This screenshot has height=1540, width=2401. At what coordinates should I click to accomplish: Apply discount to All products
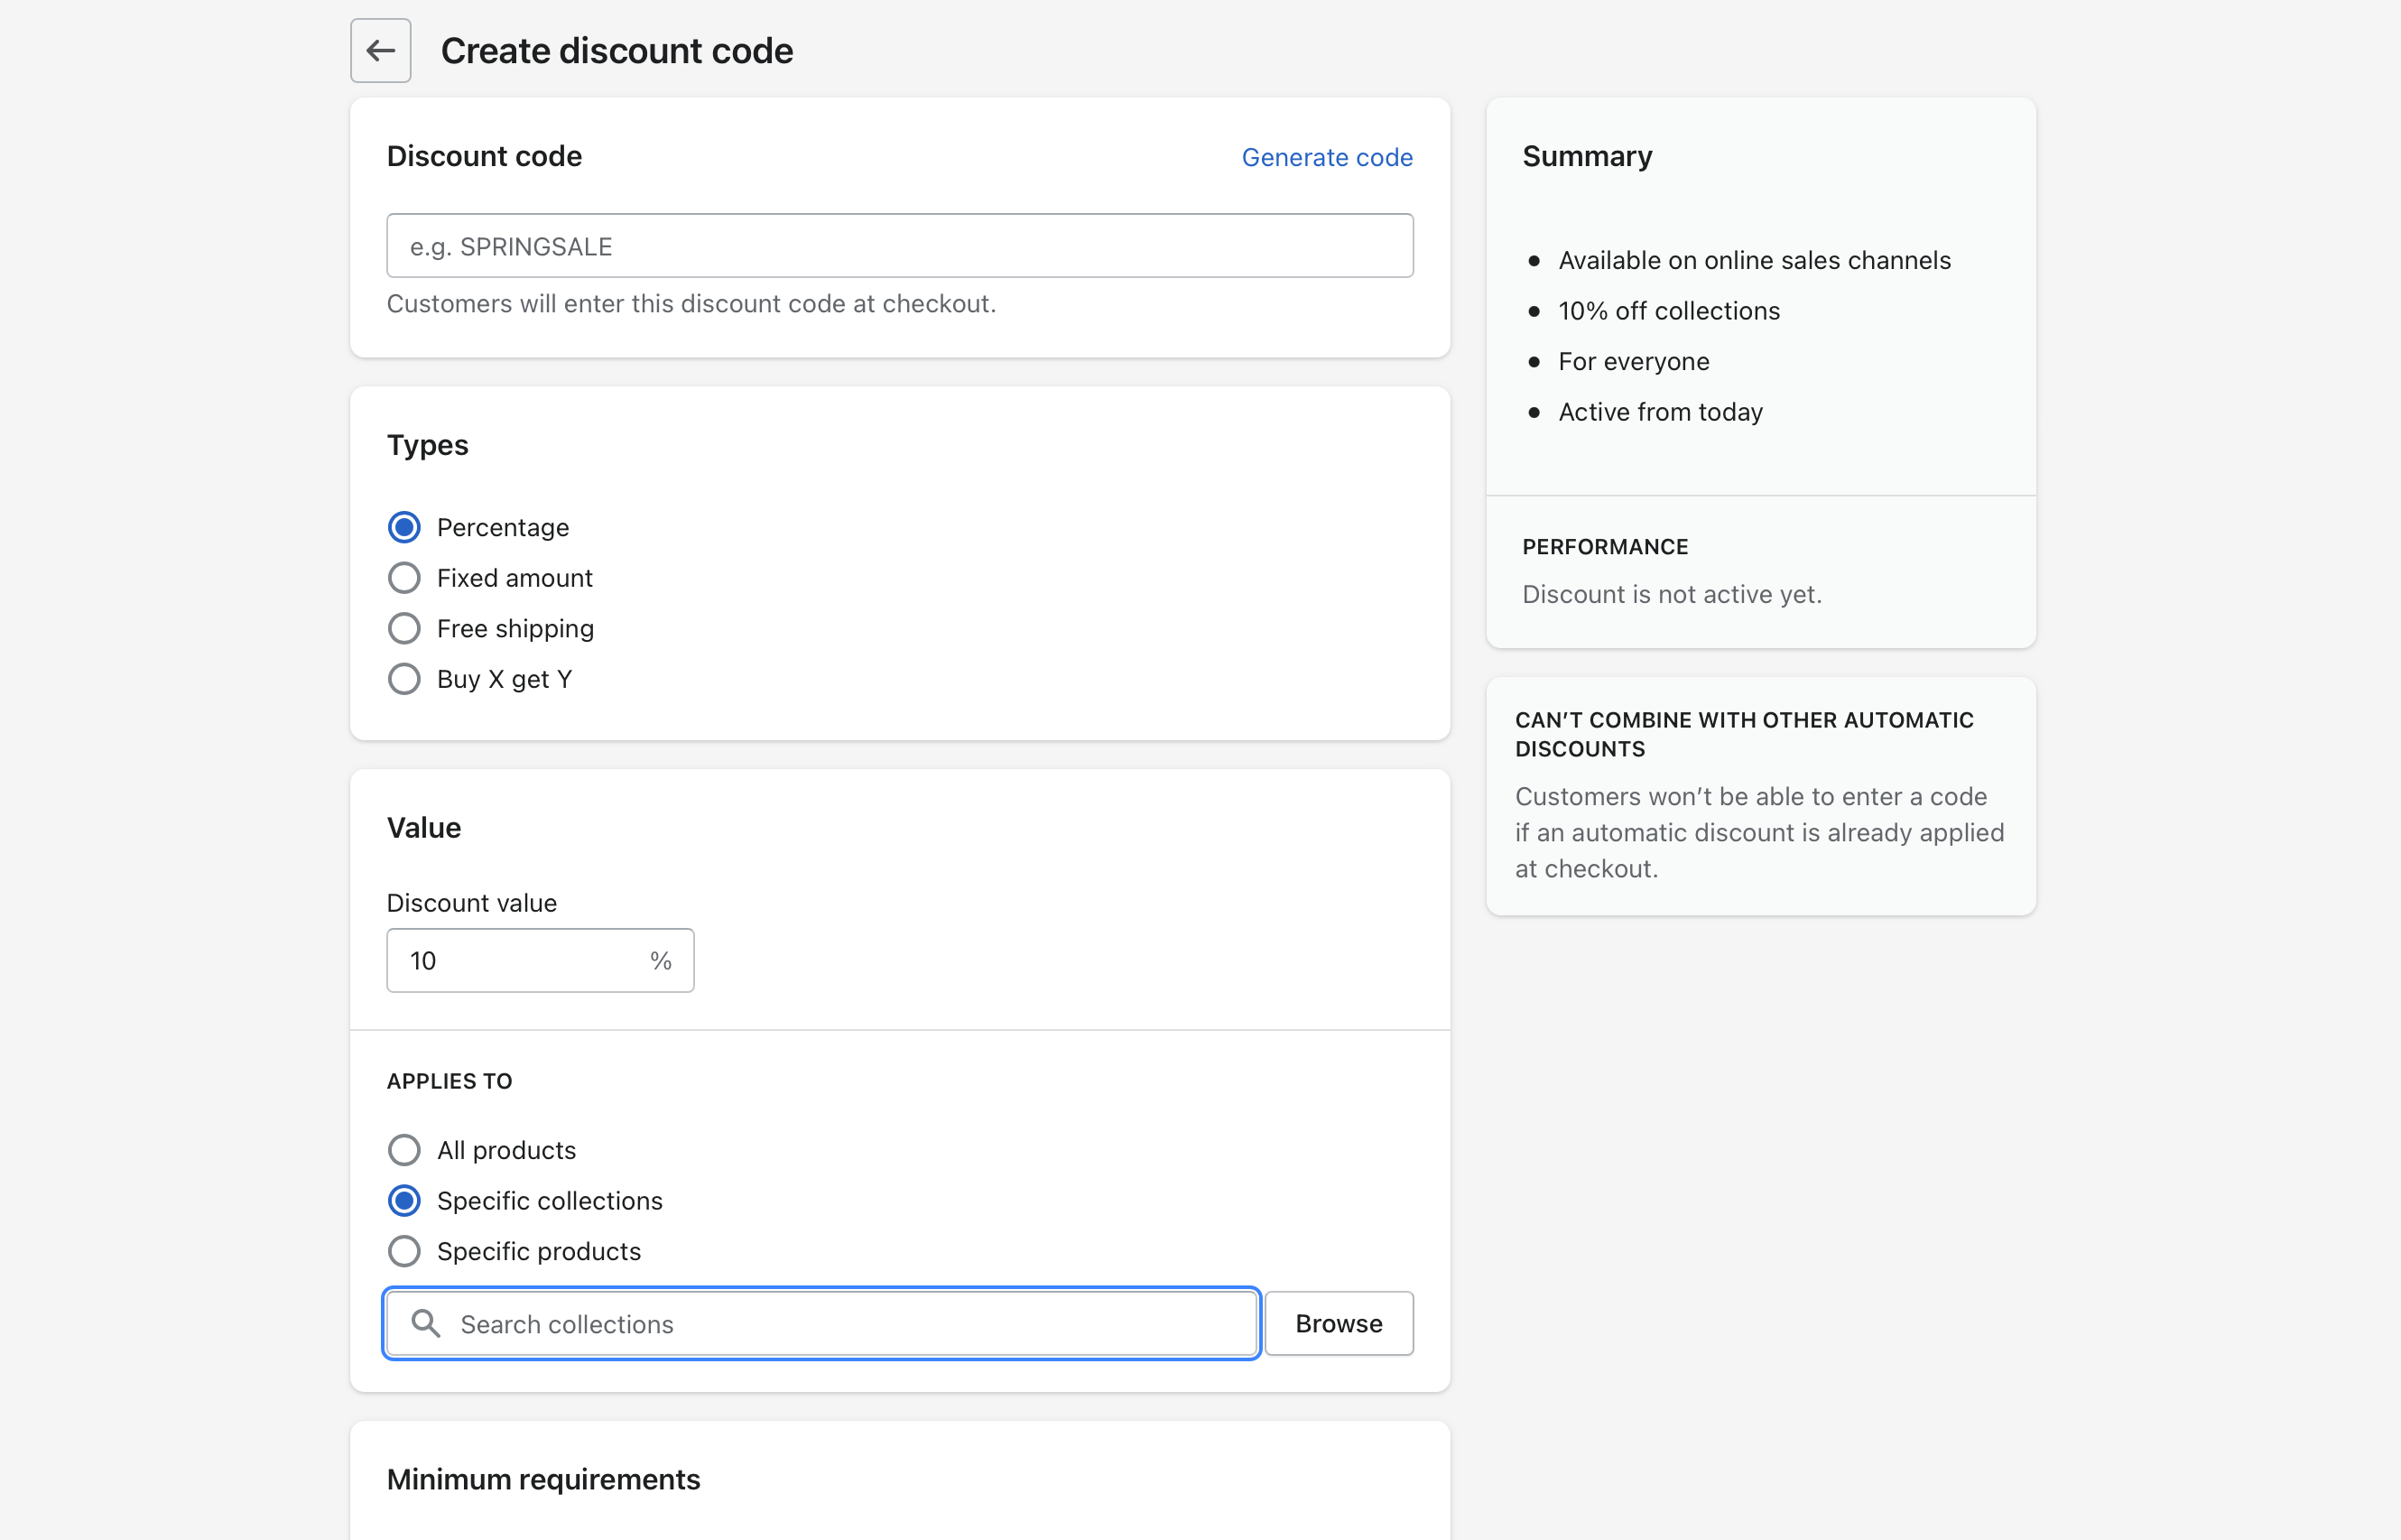[x=404, y=1150]
